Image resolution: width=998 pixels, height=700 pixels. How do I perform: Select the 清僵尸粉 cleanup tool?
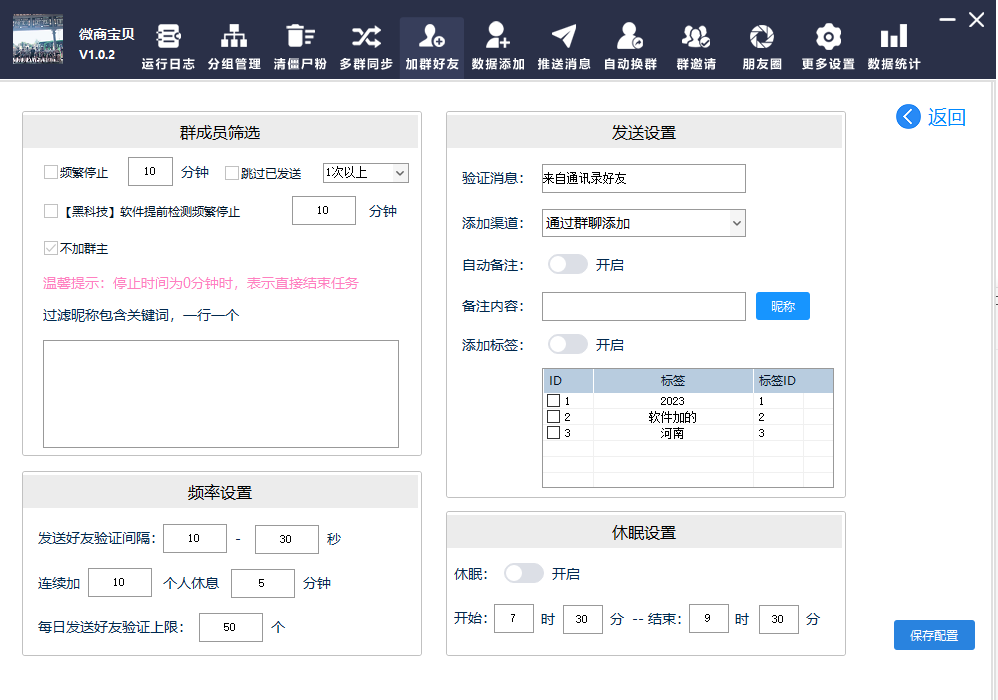tap(300, 46)
